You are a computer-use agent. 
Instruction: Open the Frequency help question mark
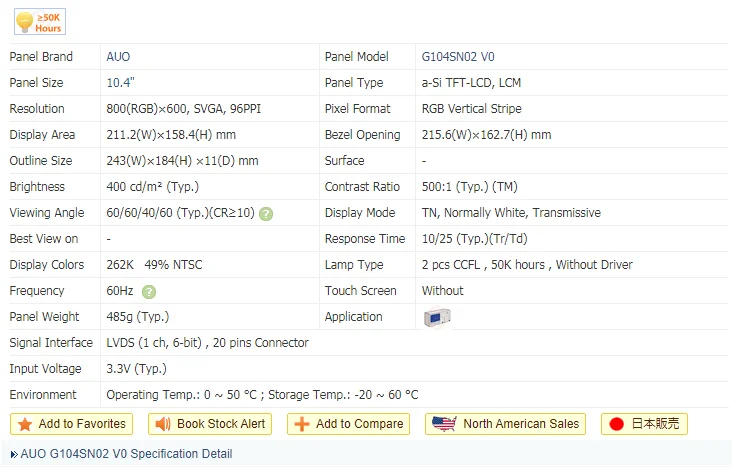(x=149, y=292)
